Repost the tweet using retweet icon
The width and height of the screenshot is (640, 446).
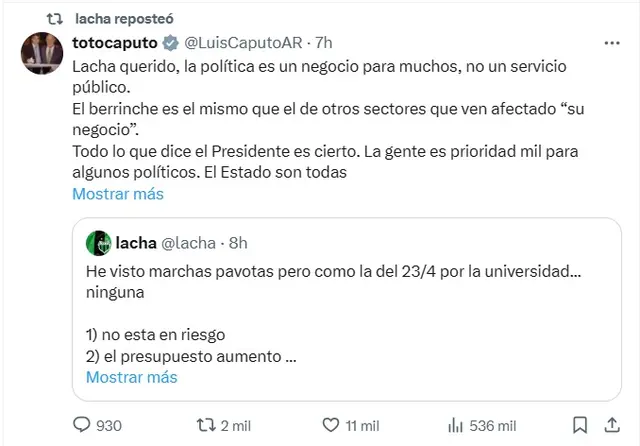pos(206,425)
